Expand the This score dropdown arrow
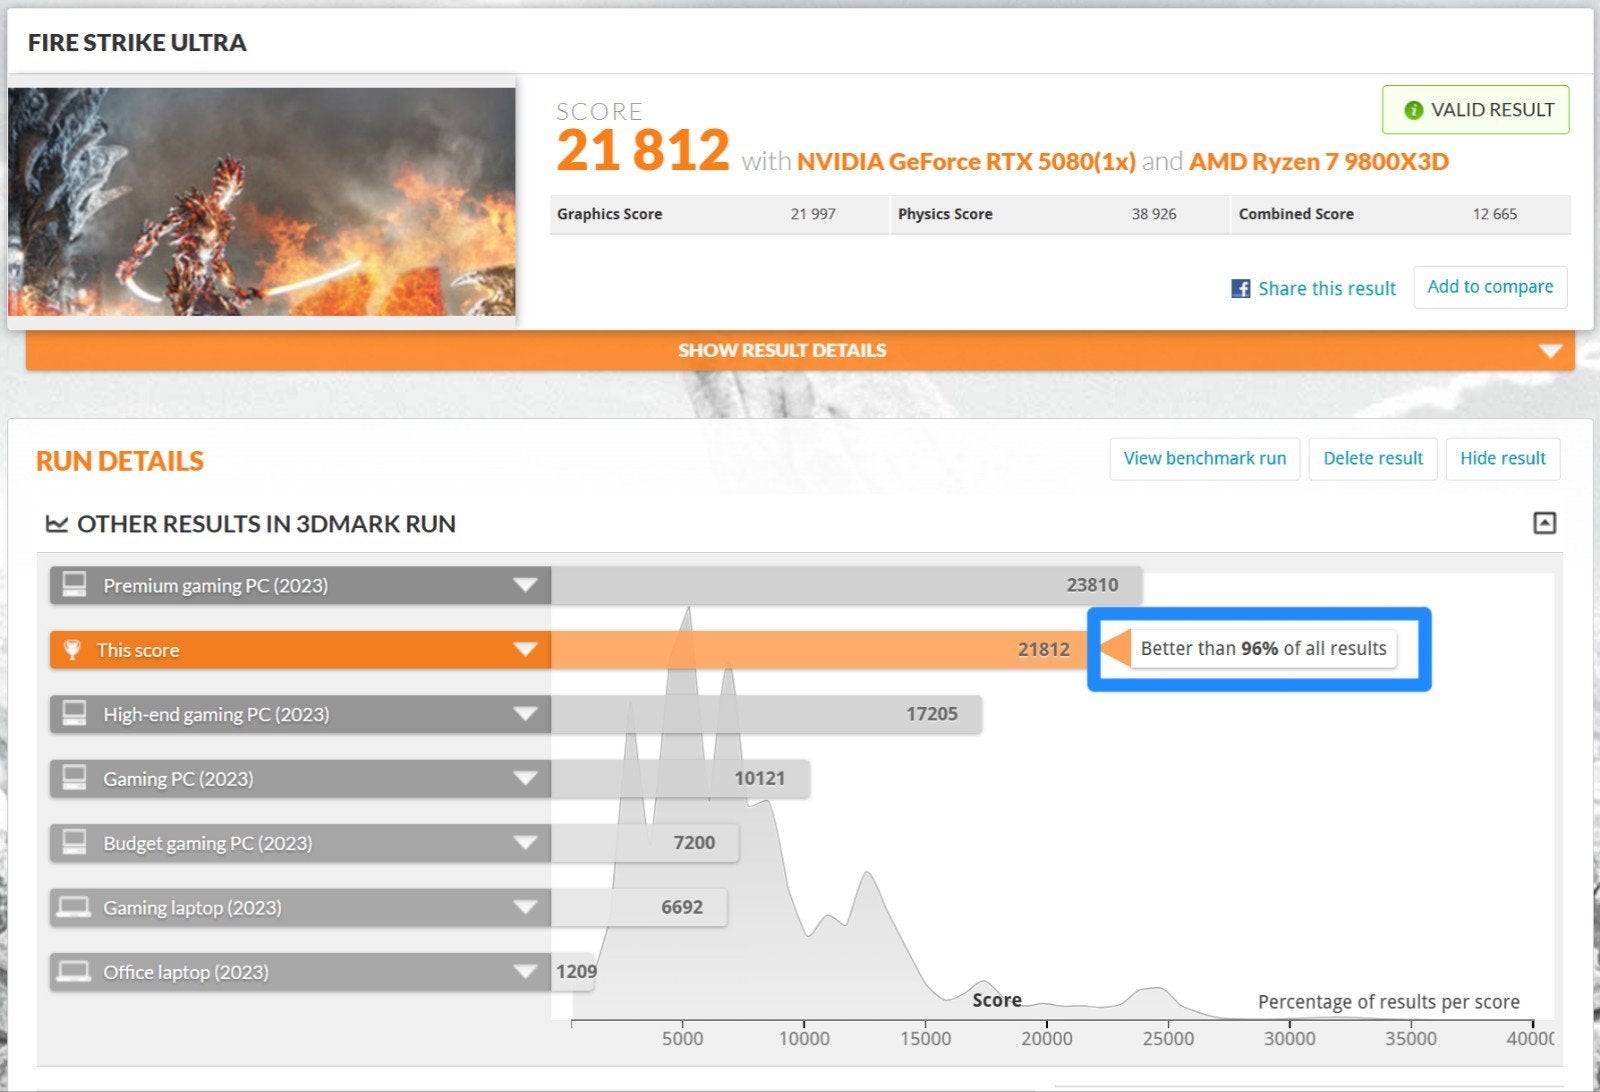The height and width of the screenshot is (1092, 1600). 525,650
